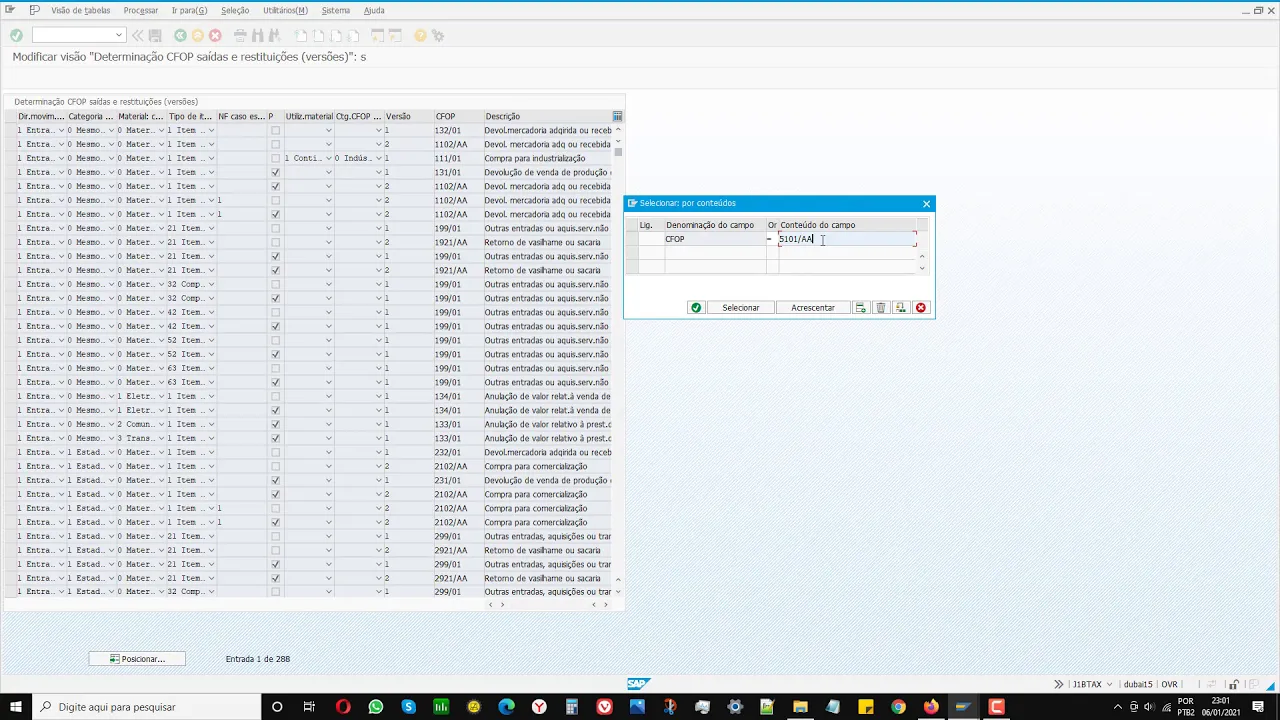The width and height of the screenshot is (1280, 720).
Task: Click the red cancel icon in dialog footer
Action: pos(921,308)
